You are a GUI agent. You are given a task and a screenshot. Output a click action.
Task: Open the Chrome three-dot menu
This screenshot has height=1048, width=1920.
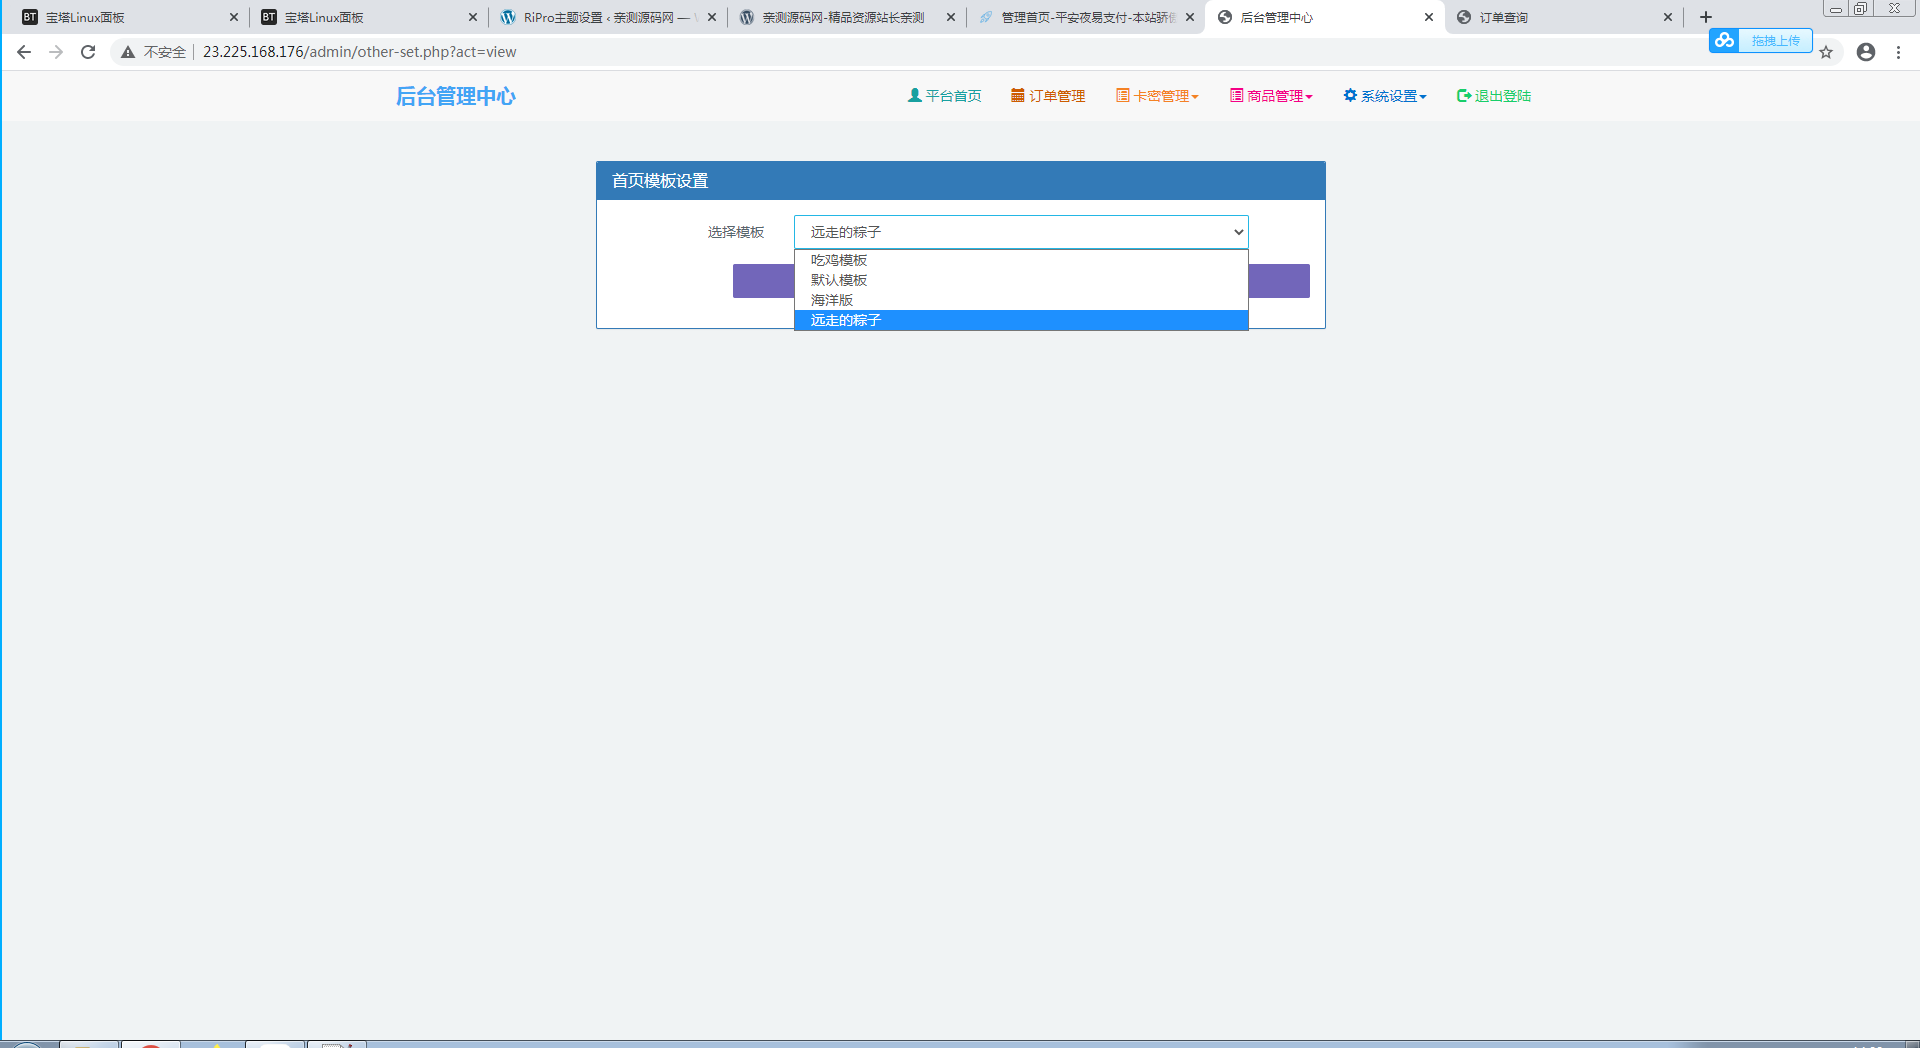pos(1898,52)
